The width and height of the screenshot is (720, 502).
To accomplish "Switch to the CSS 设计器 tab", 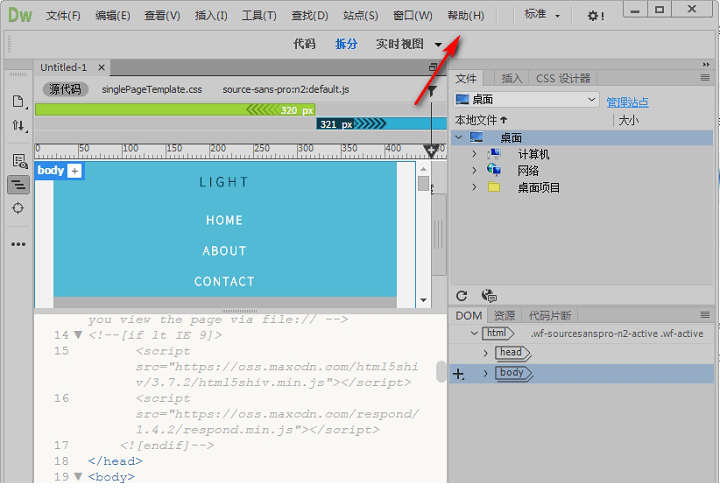I will tap(563, 79).
